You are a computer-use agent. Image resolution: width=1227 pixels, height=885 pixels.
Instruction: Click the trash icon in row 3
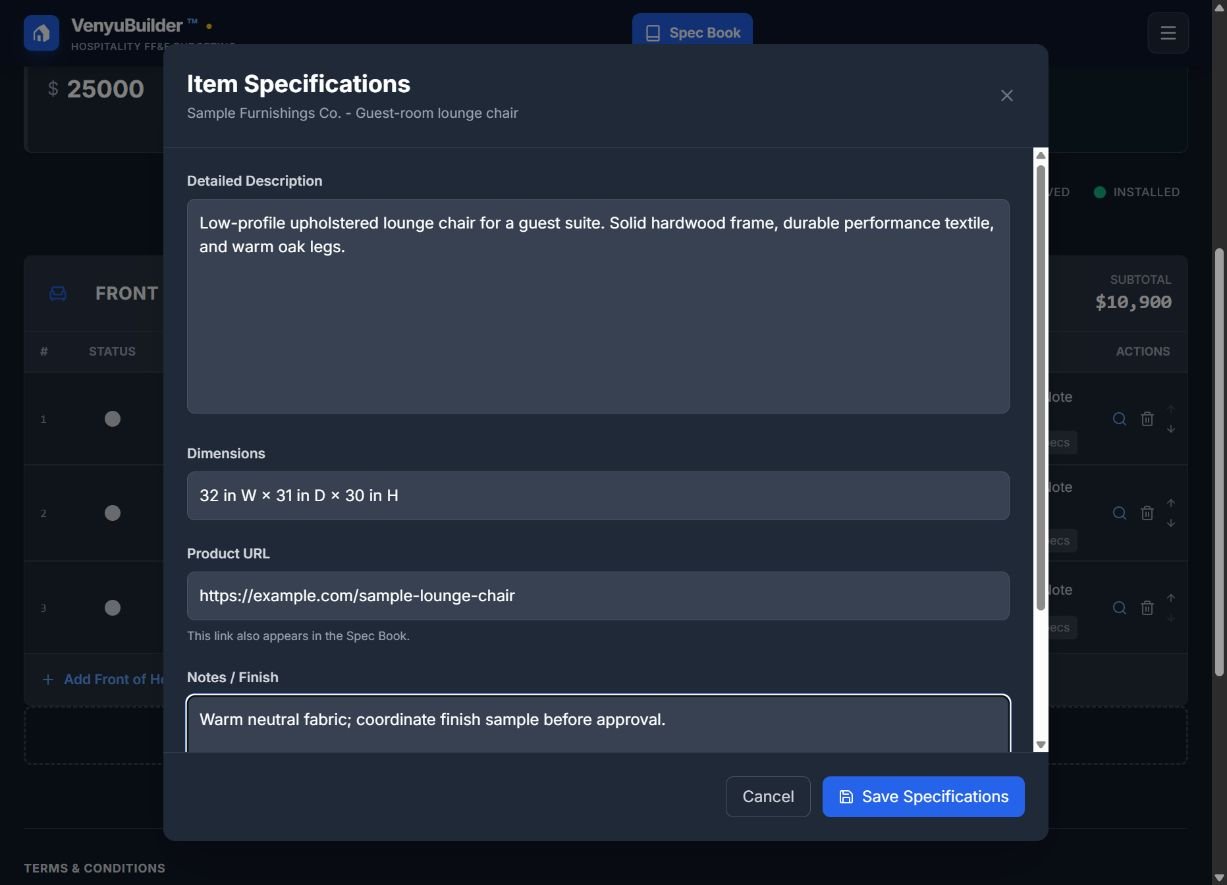click(x=1147, y=608)
